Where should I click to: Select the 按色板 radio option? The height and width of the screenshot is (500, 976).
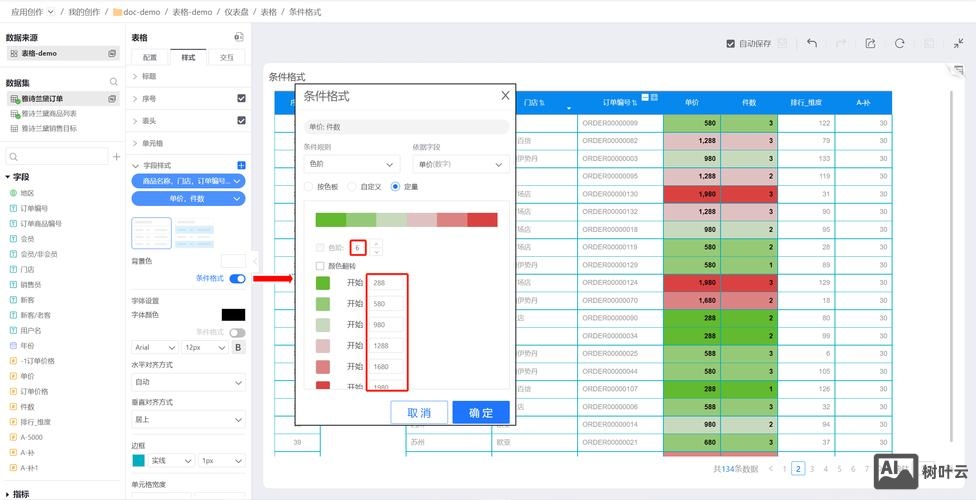point(308,186)
